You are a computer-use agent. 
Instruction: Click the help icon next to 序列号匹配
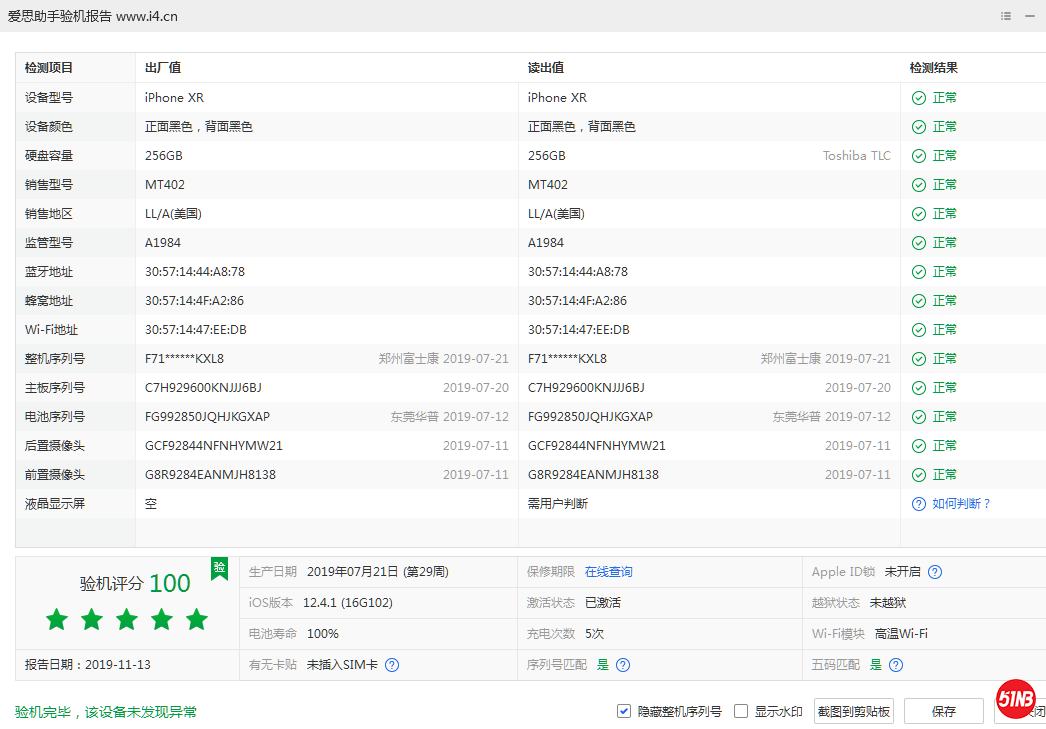[x=622, y=664]
